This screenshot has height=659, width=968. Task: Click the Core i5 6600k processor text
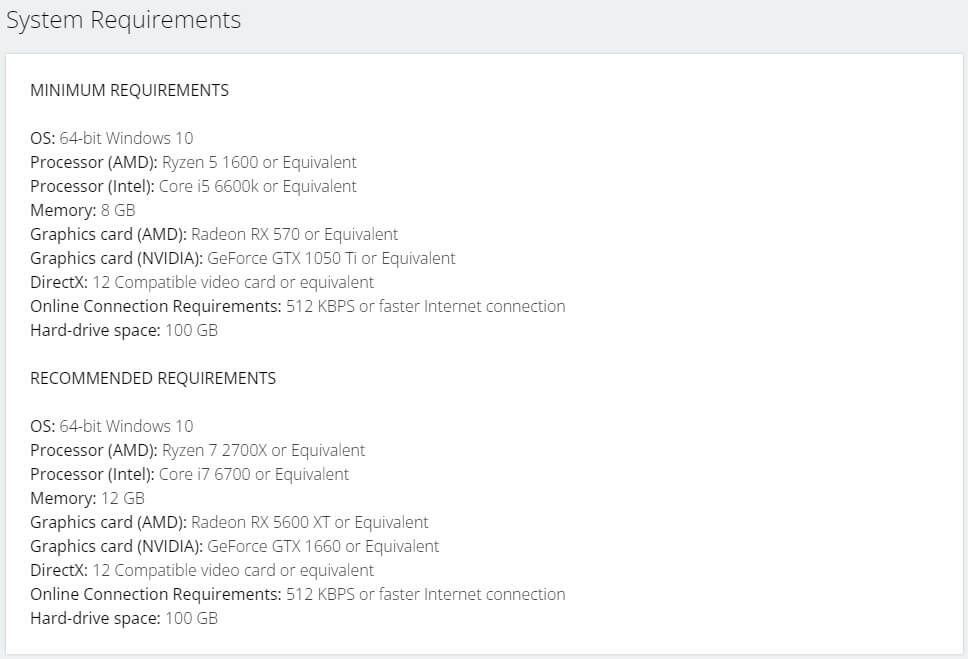click(257, 186)
